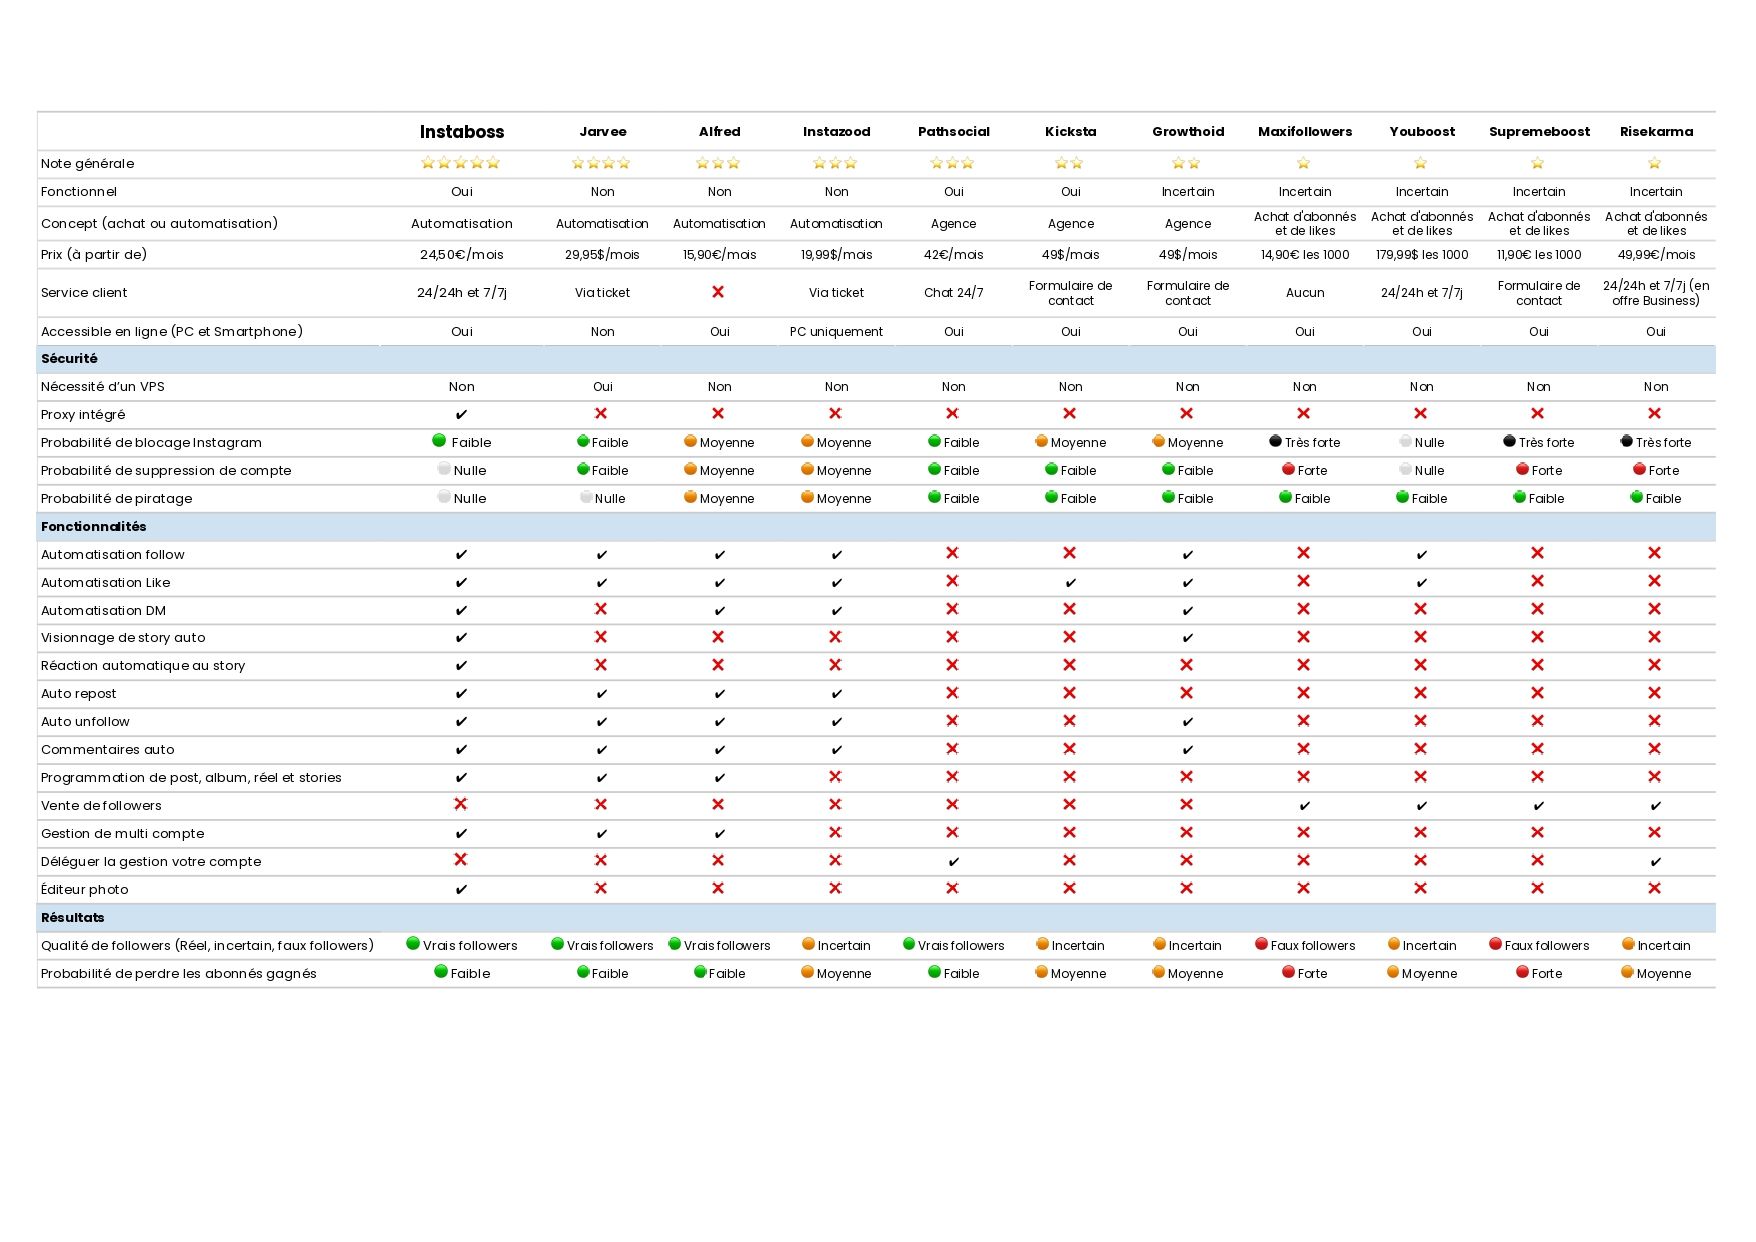Click the Éditeur photo row label
The width and height of the screenshot is (1756, 1242).
[x=84, y=890]
